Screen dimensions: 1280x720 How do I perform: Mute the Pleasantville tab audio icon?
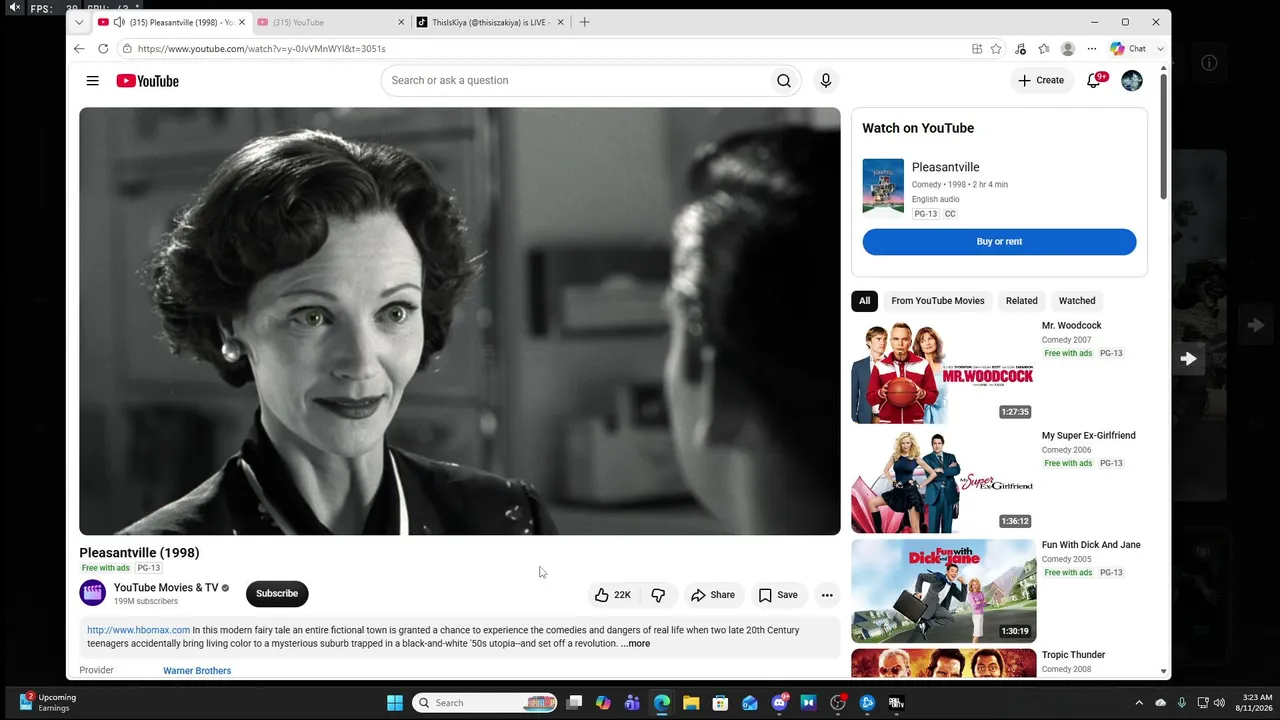coord(119,22)
